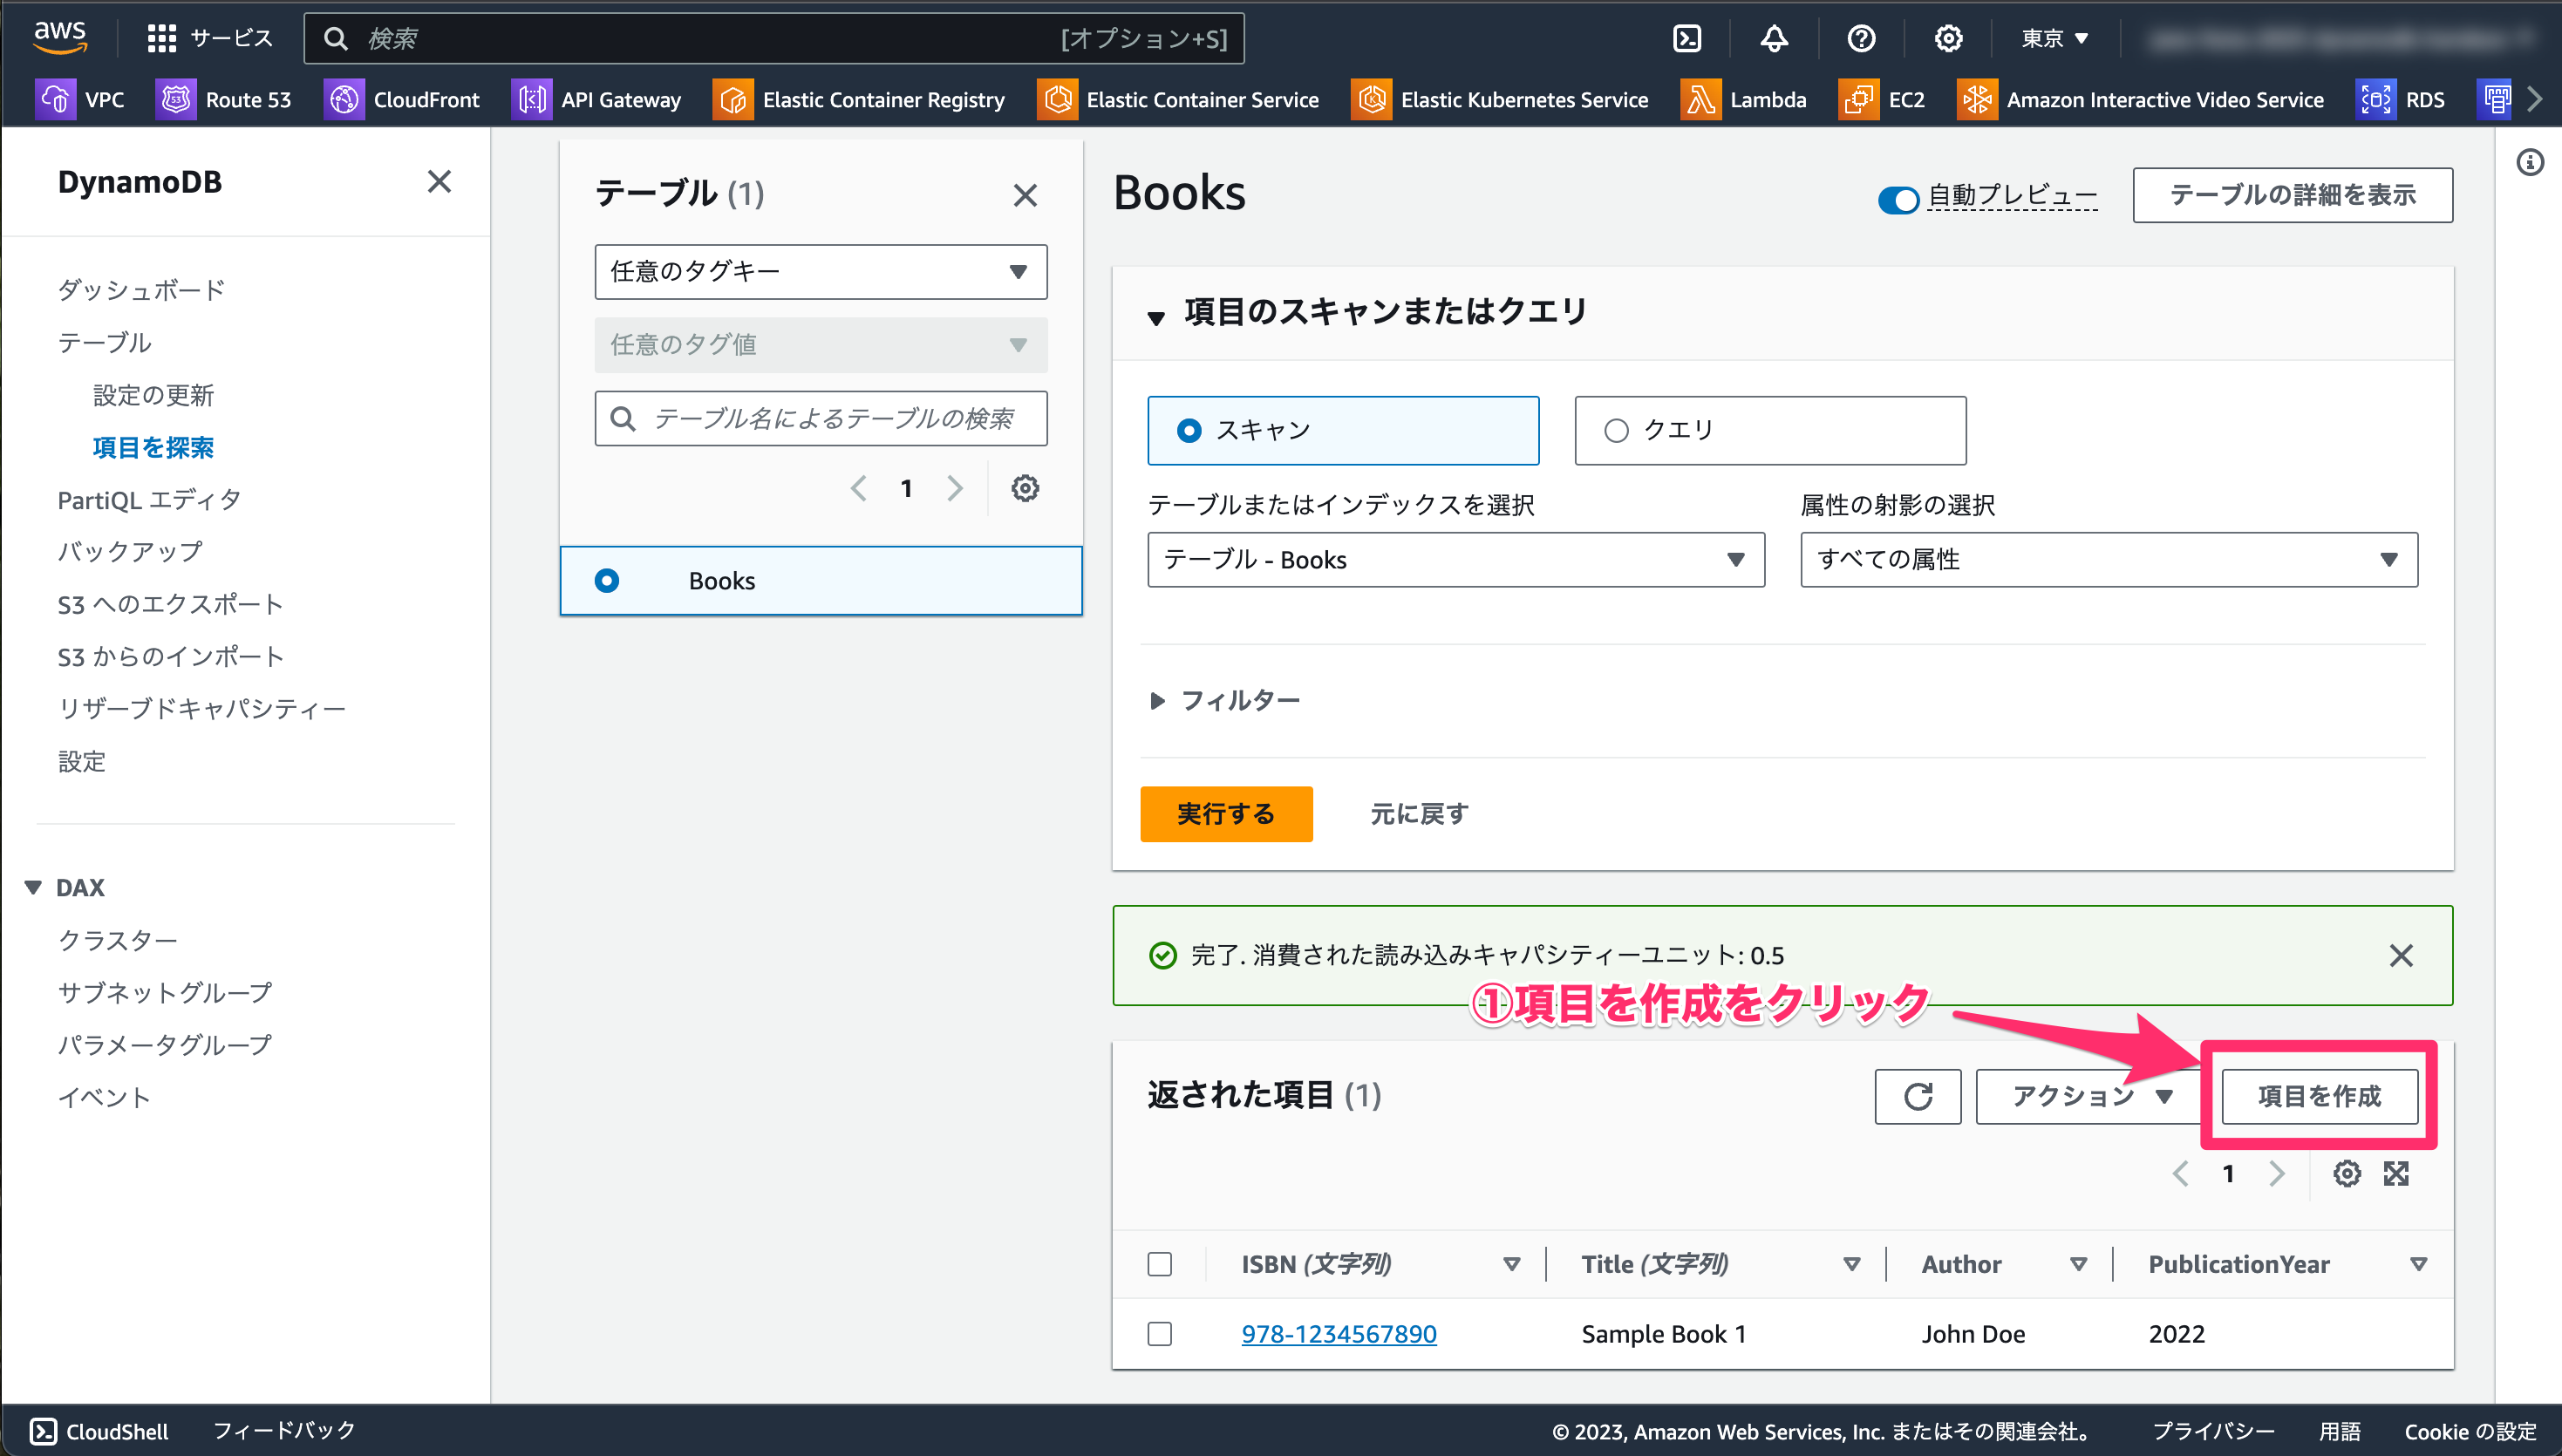Screen dimensions: 2562x1456
Task: Click 元に戻す to reset
Action: click(1418, 813)
